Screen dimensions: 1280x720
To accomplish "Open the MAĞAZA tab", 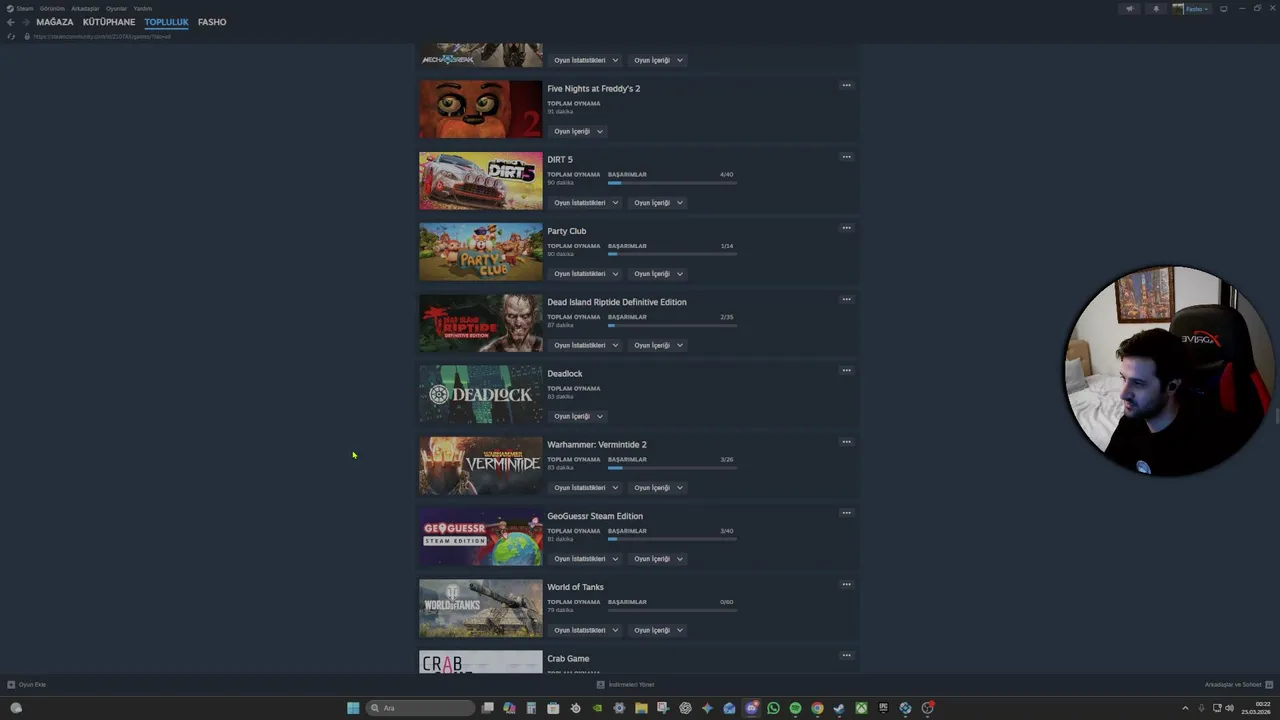I will click(55, 22).
